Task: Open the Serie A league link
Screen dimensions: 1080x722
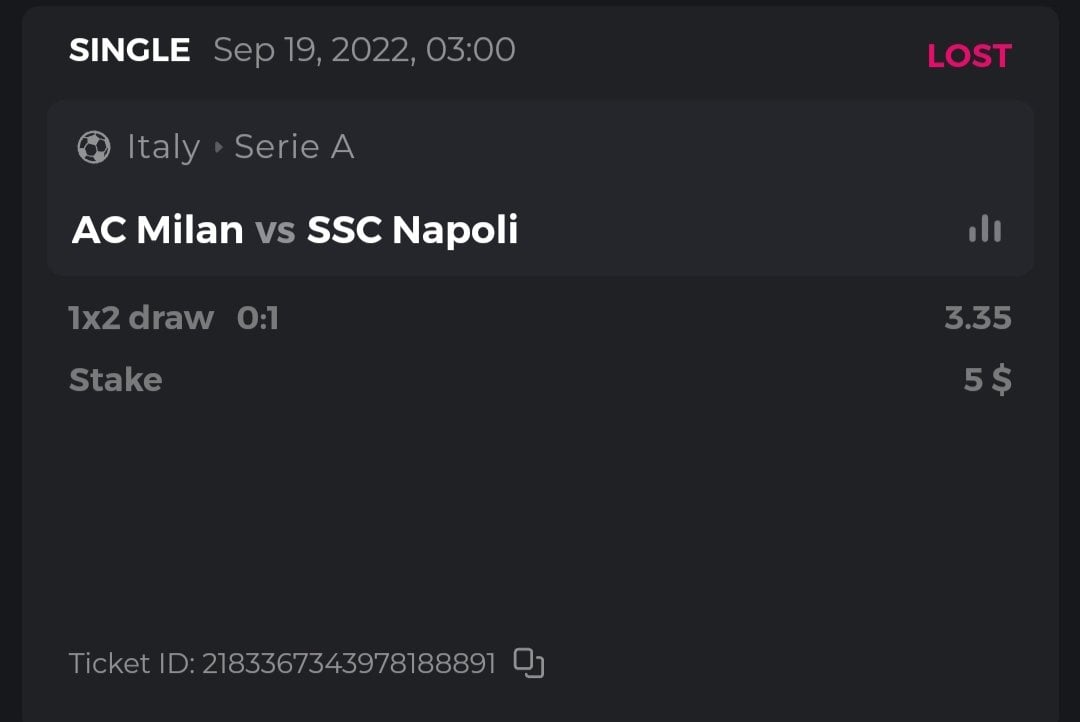Action: pos(294,148)
